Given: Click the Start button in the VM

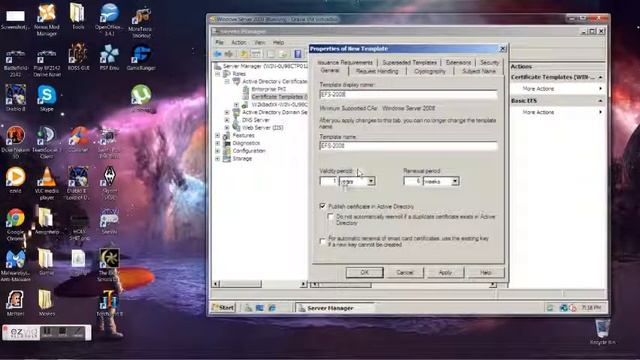Looking at the screenshot, I should click(x=223, y=308).
